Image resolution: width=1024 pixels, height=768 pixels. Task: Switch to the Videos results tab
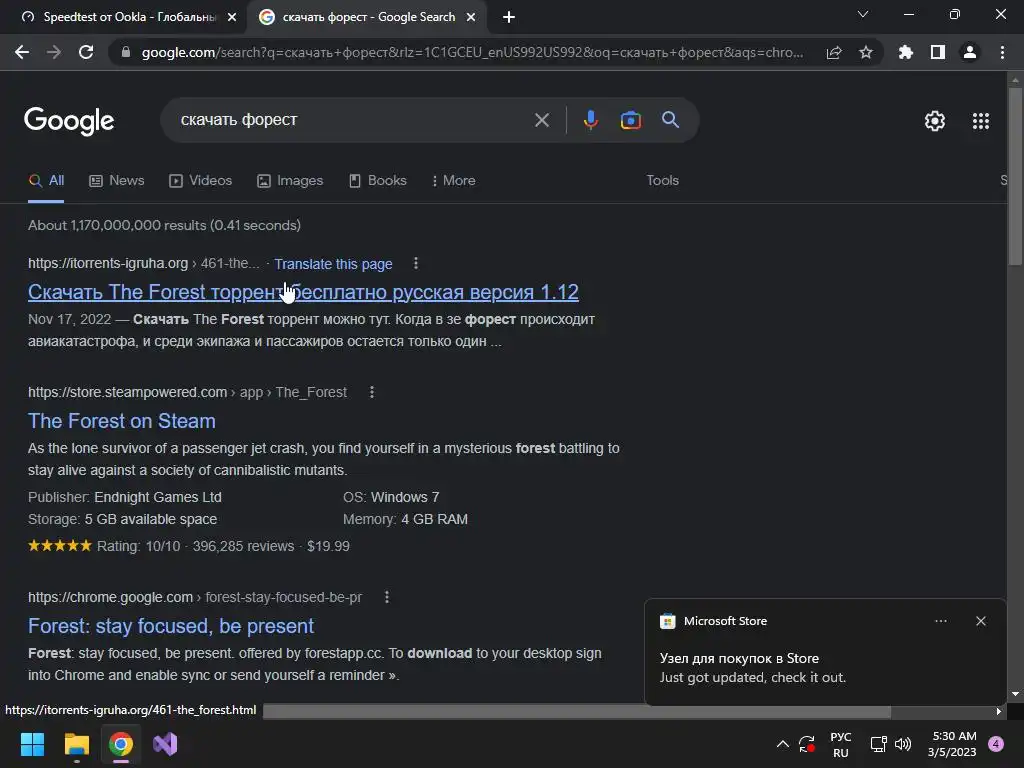click(x=200, y=181)
